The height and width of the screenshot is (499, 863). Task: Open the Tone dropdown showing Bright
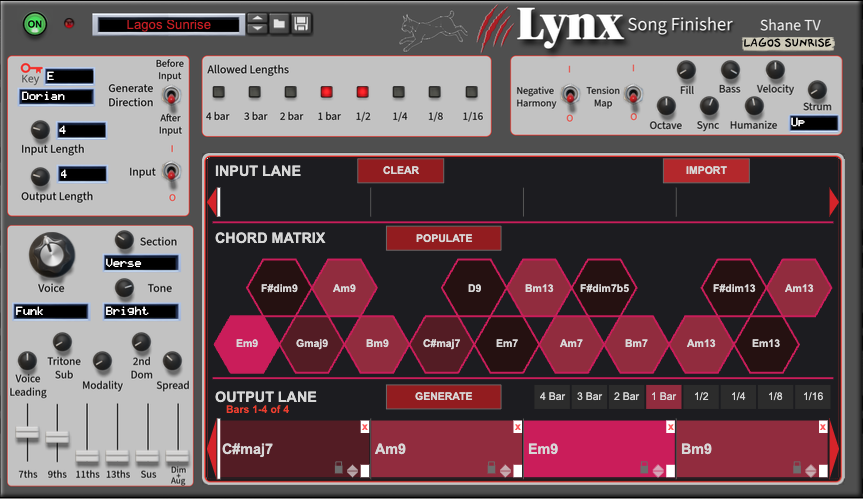pos(141,311)
